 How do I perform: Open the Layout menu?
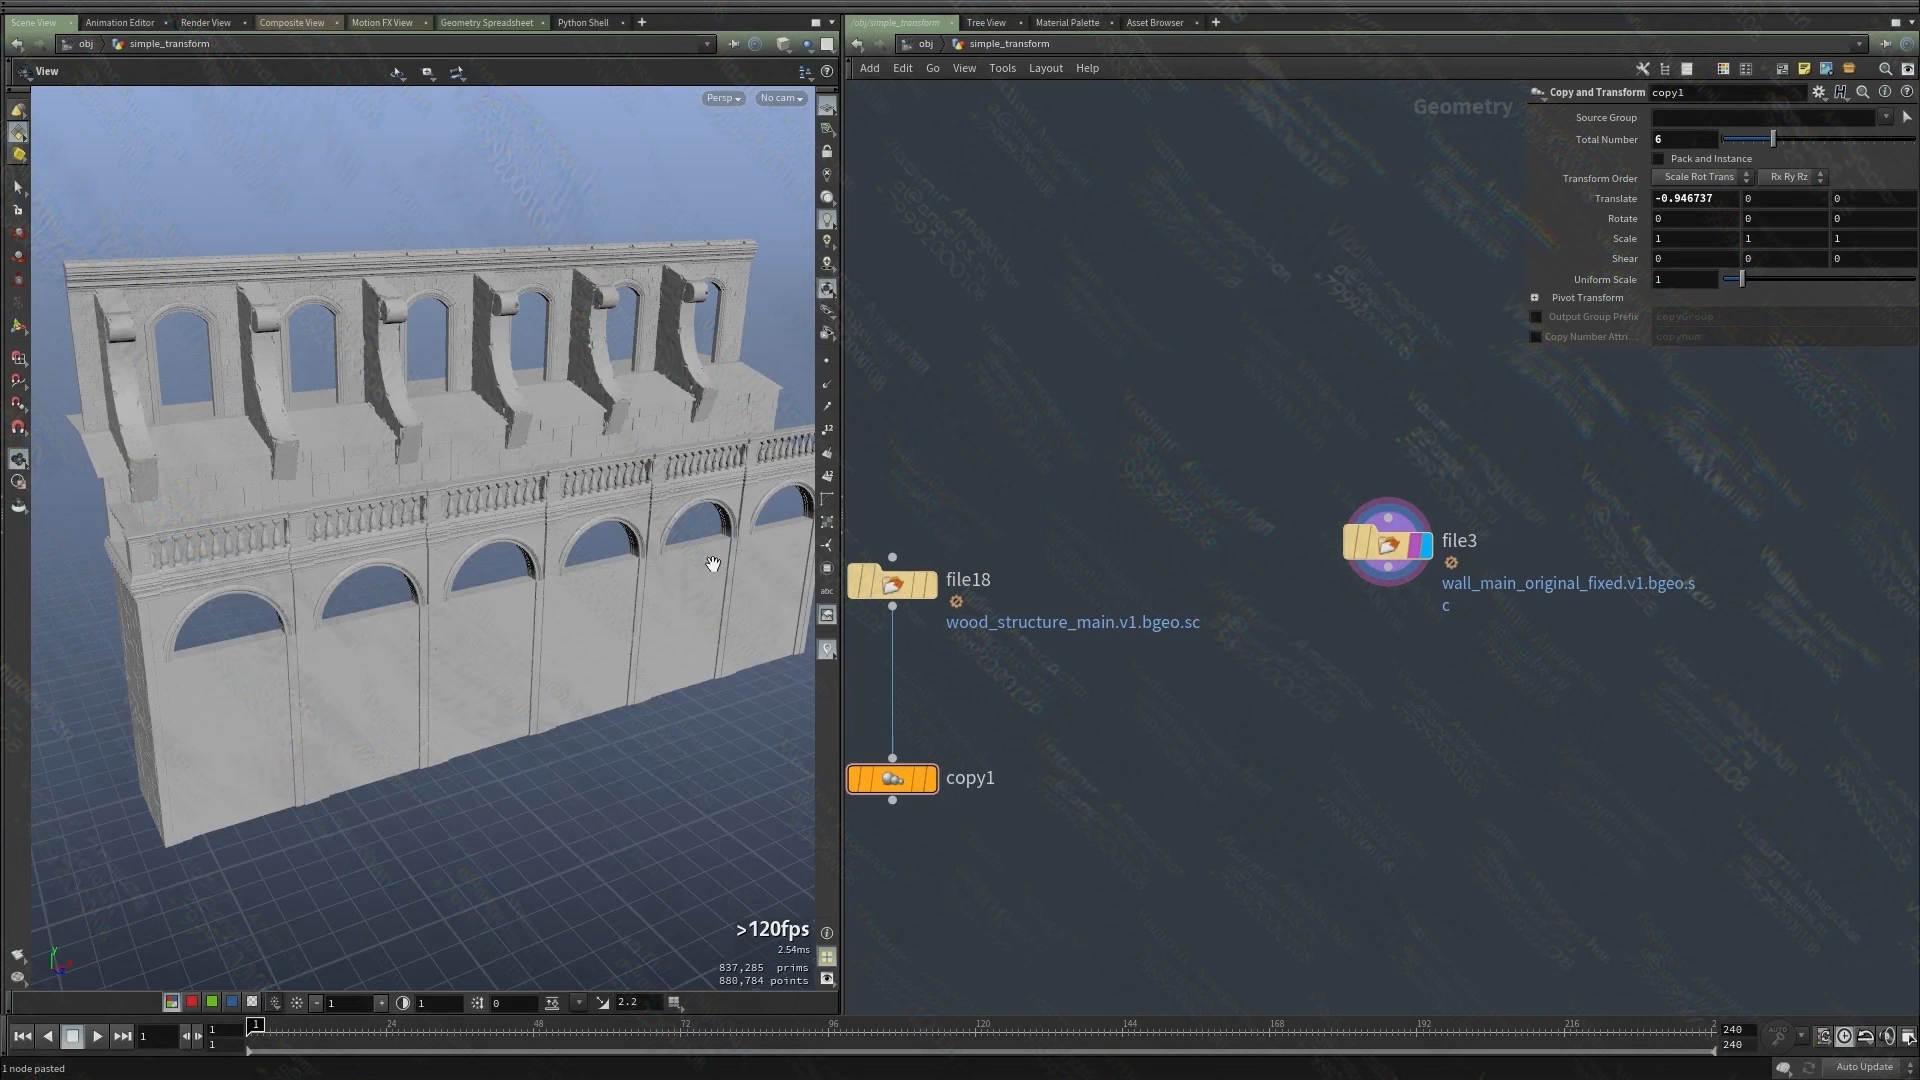[x=1045, y=68]
